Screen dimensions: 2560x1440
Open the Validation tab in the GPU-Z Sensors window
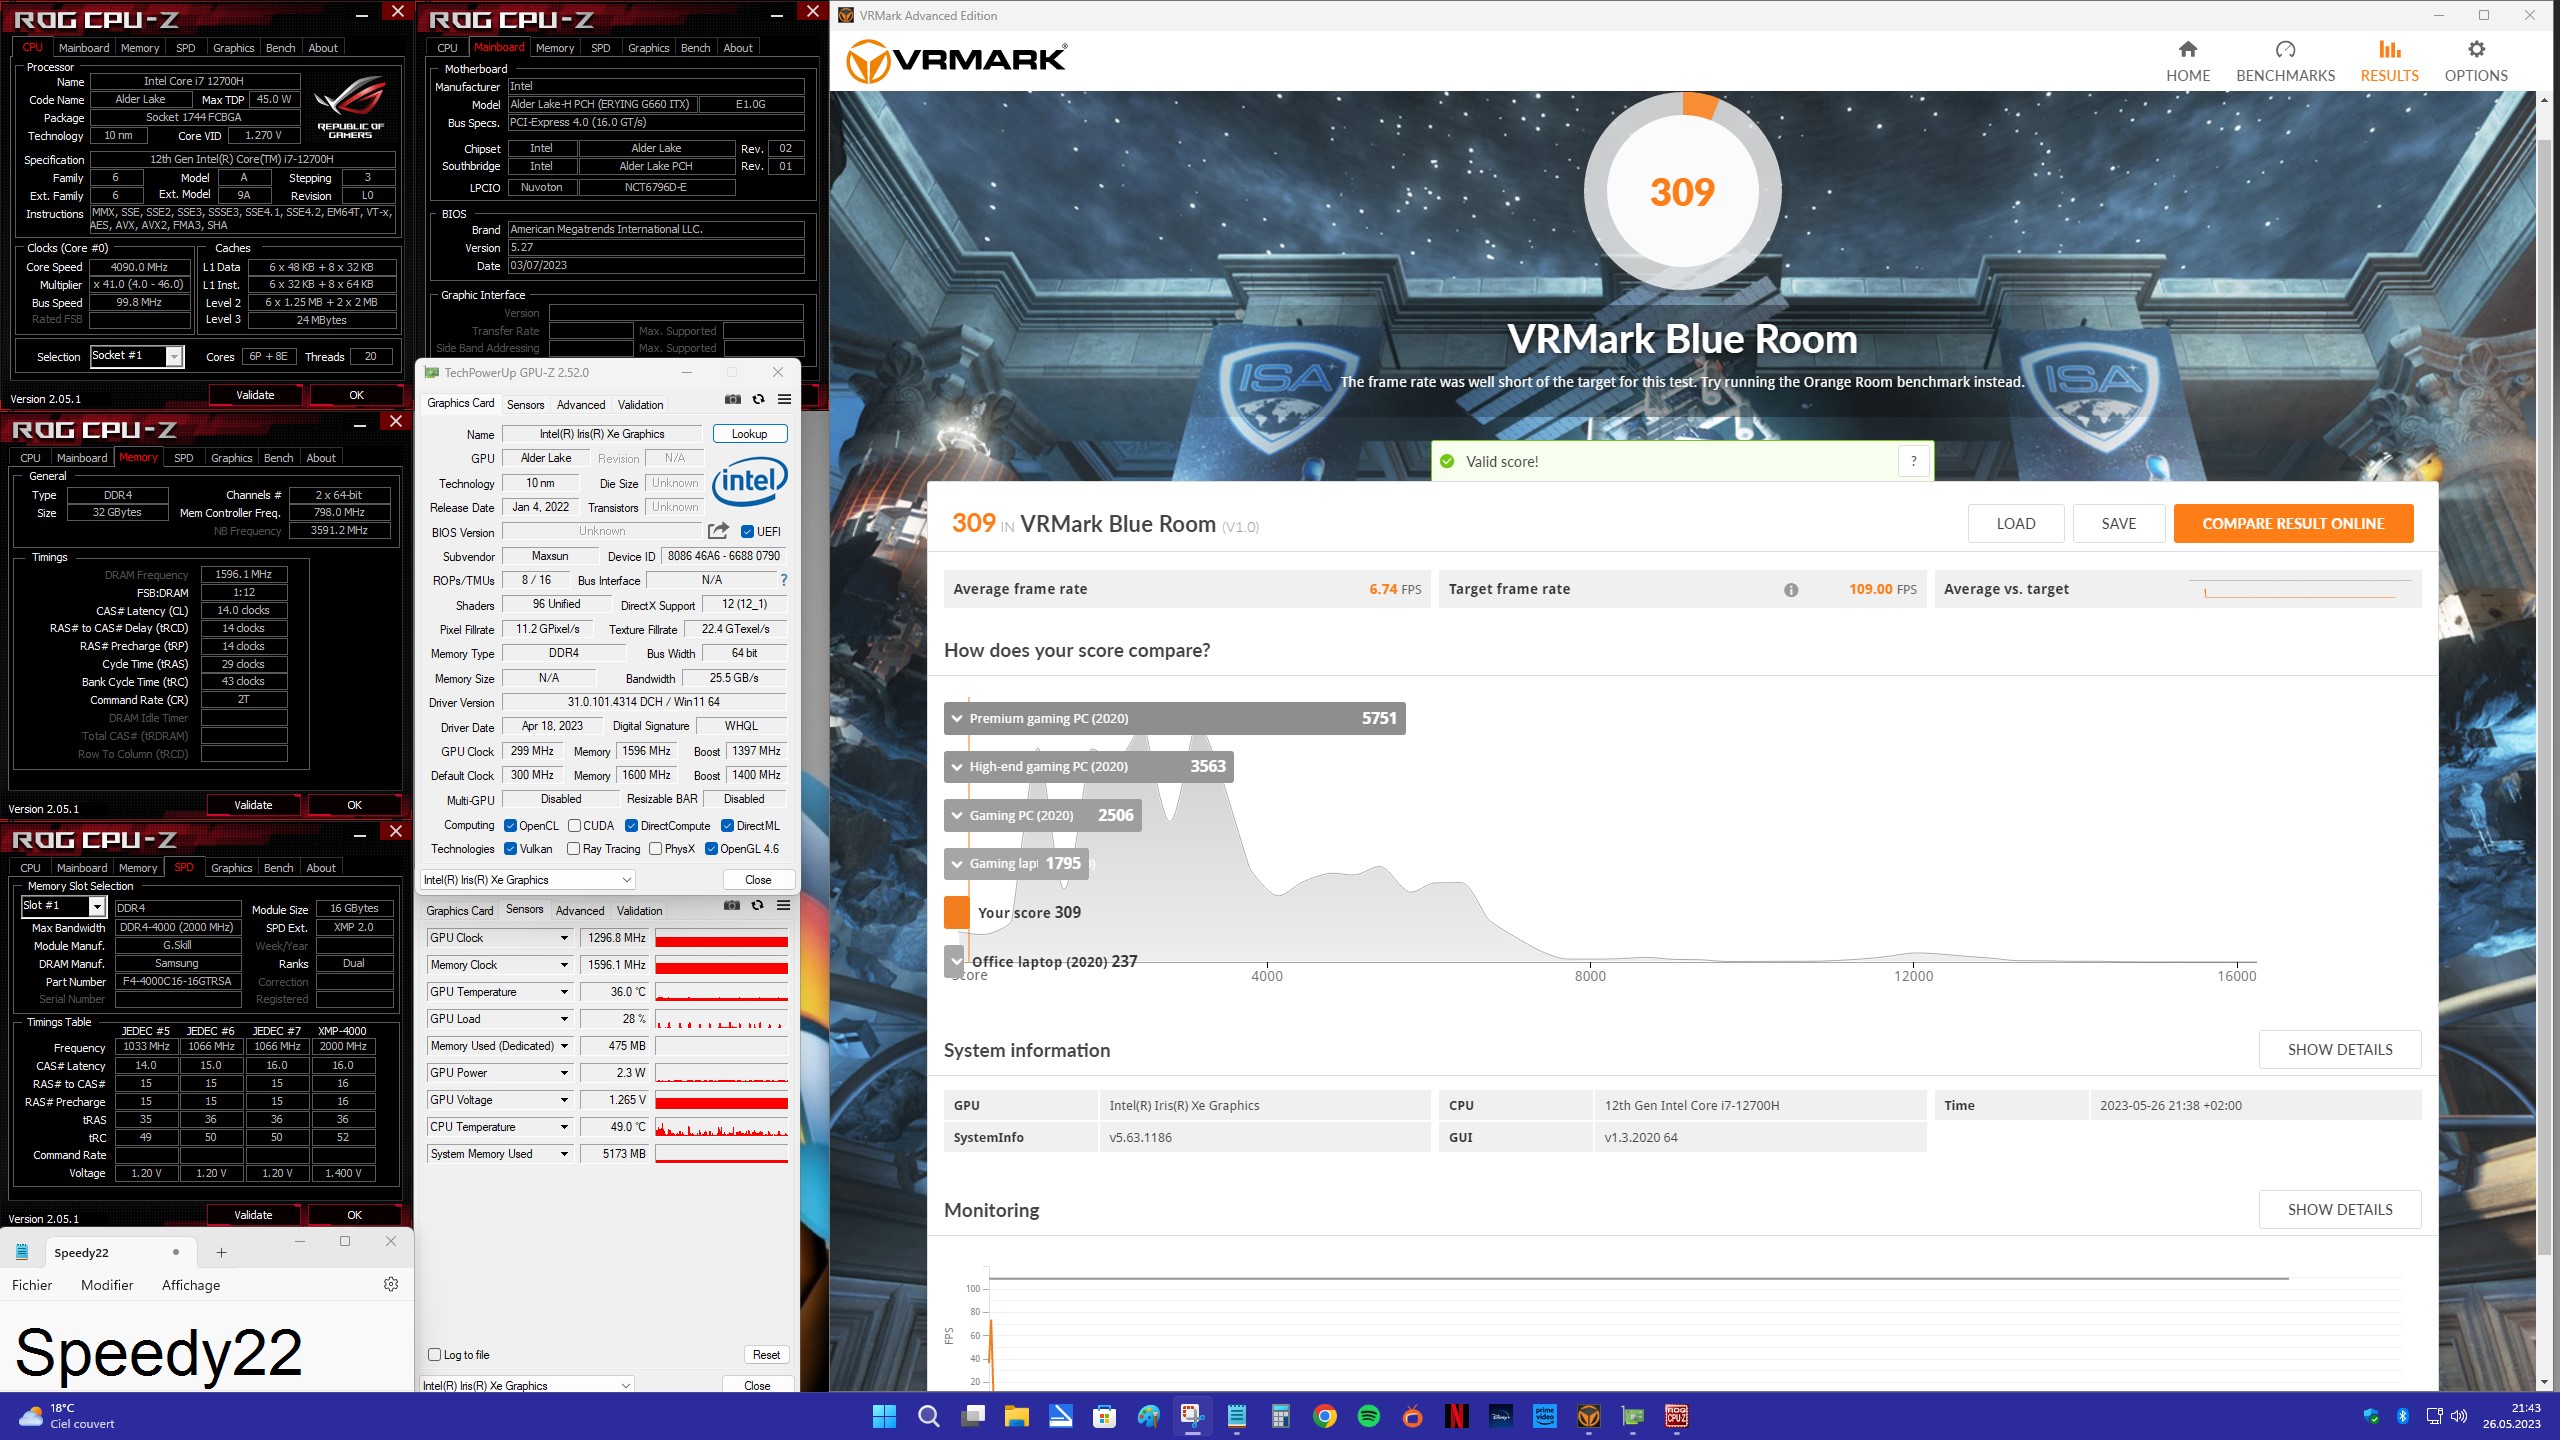[639, 911]
